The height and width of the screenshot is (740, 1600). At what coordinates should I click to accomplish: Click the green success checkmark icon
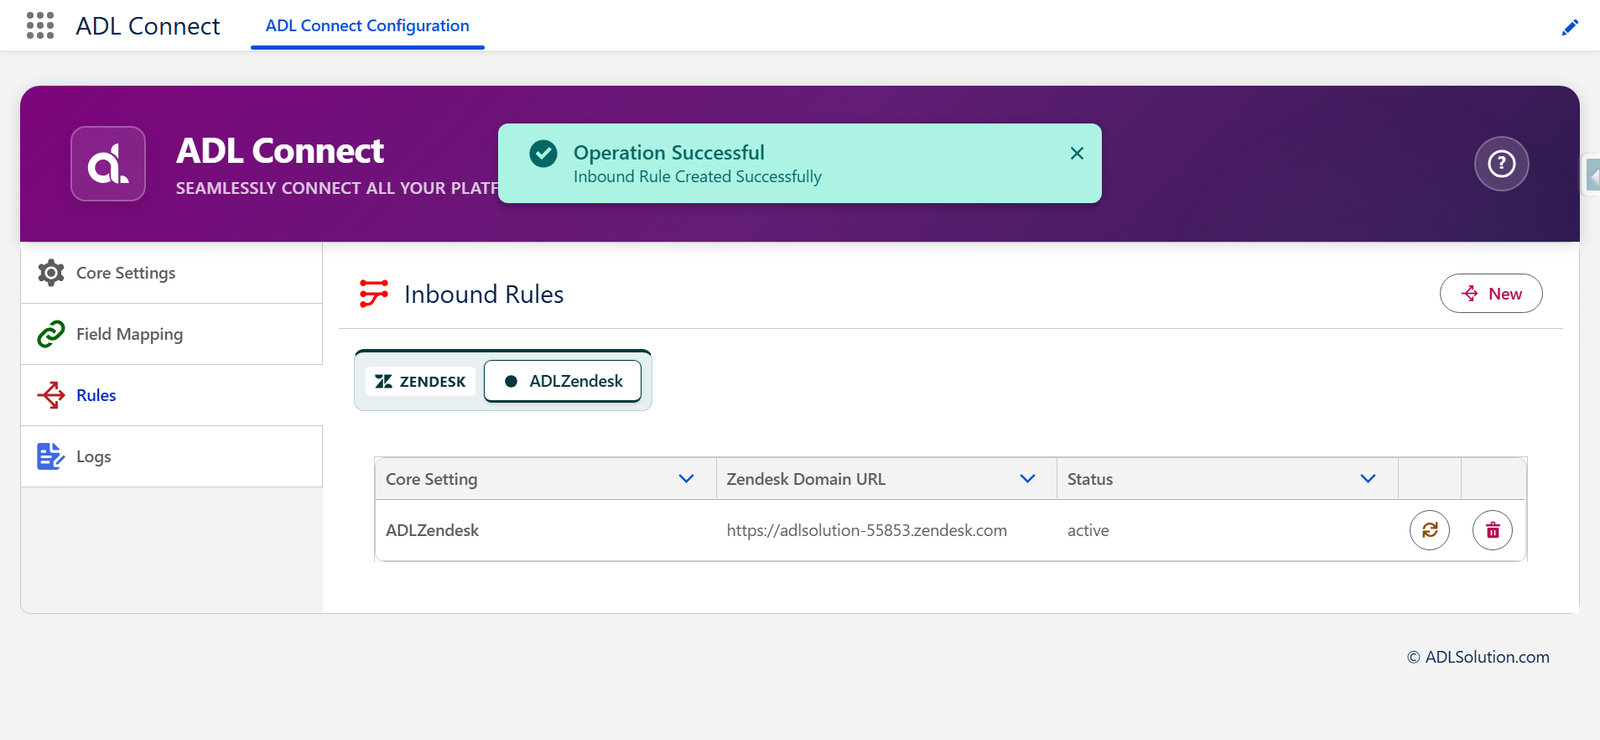coord(543,153)
